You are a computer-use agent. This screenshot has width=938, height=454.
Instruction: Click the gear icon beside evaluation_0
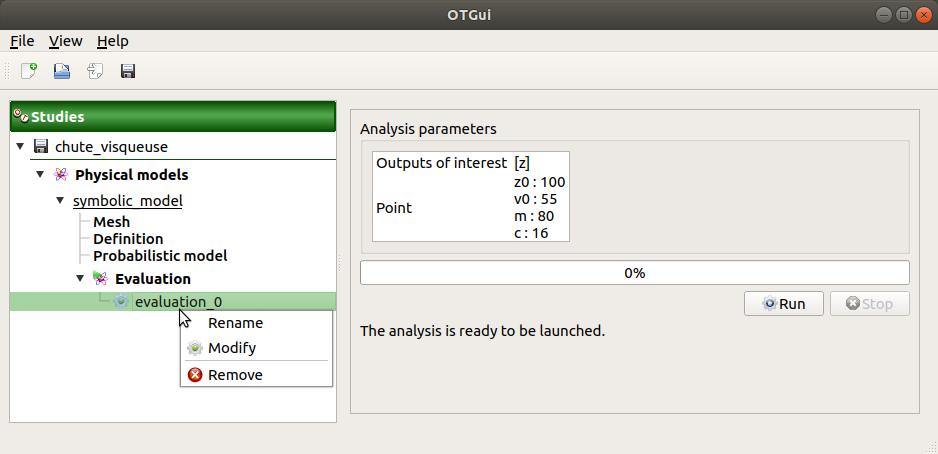point(121,301)
